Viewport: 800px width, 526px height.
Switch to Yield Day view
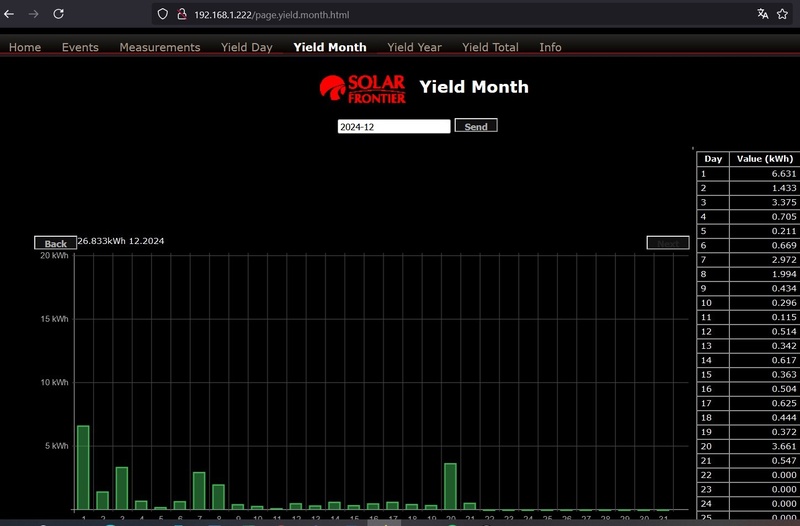246,47
